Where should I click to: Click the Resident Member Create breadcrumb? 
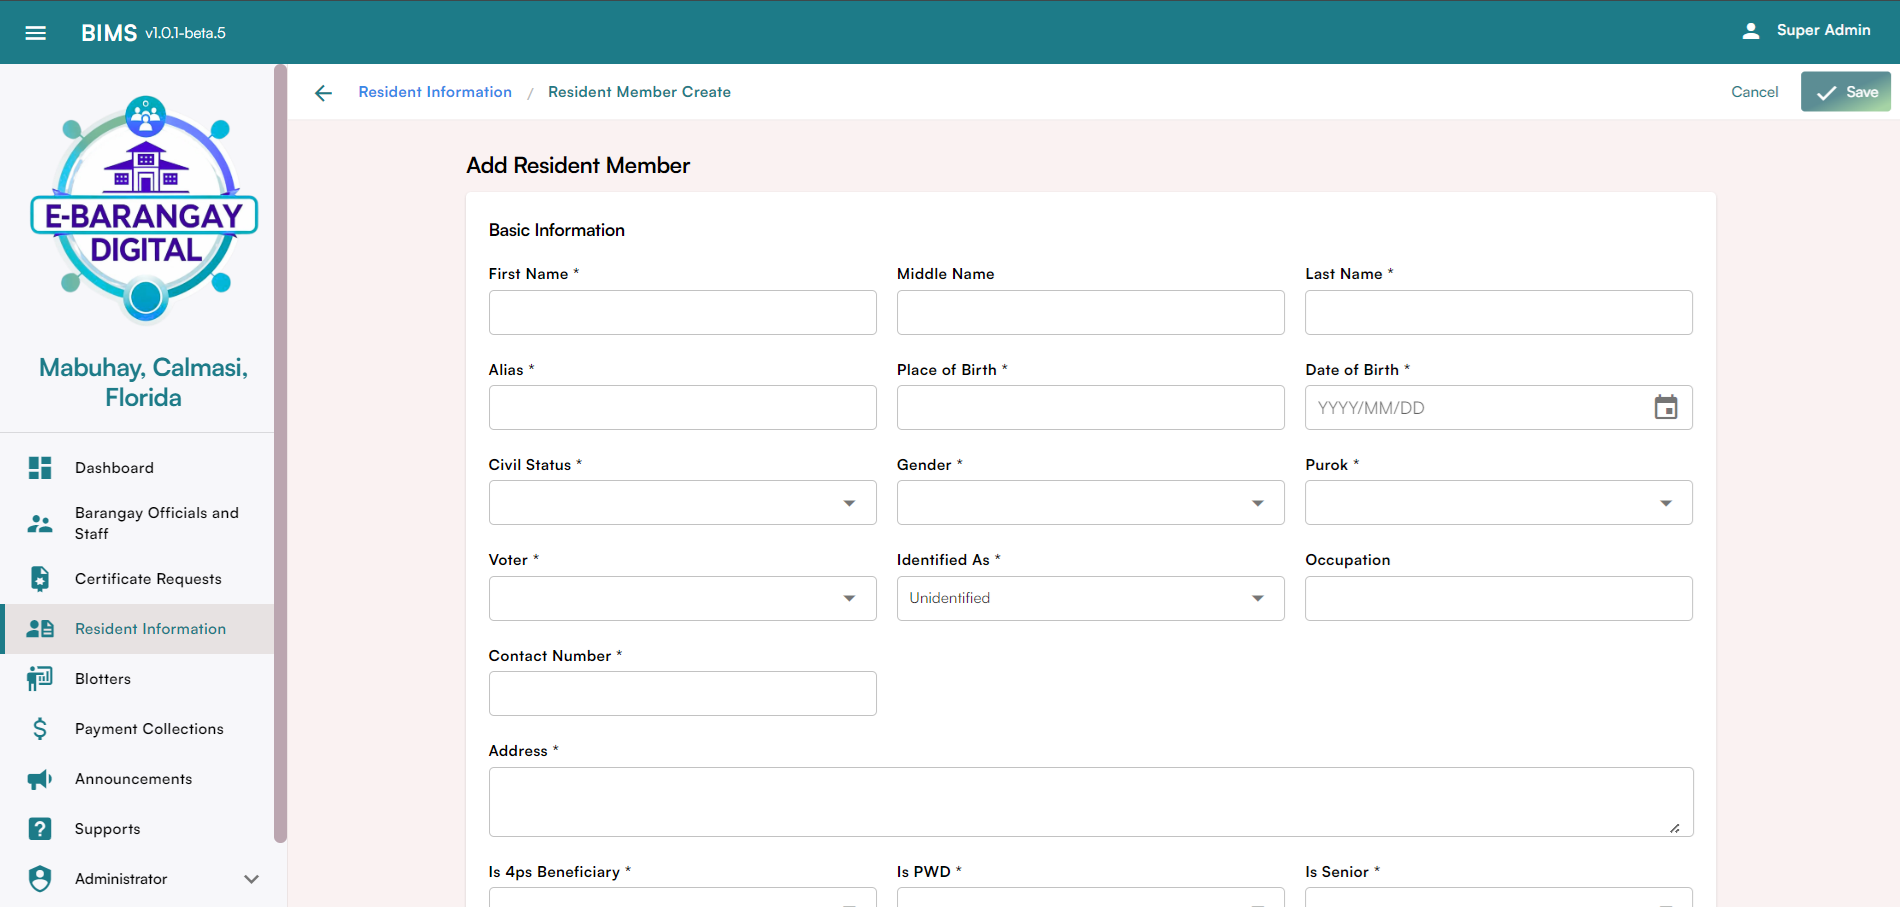pos(639,92)
